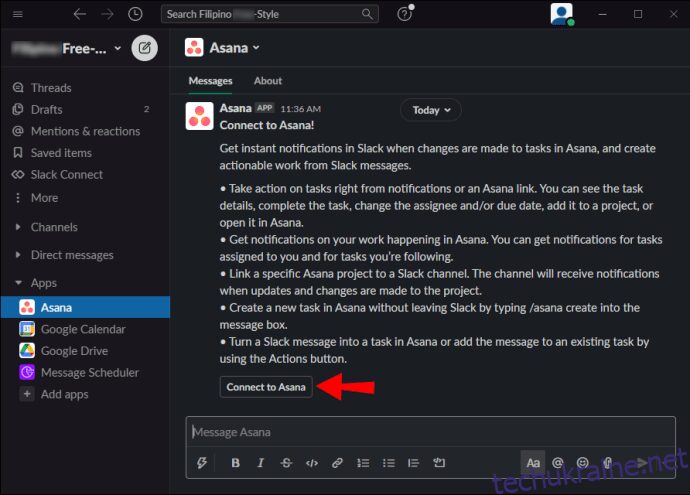
Task: Click Add apps plus icon
Action: click(x=27, y=394)
